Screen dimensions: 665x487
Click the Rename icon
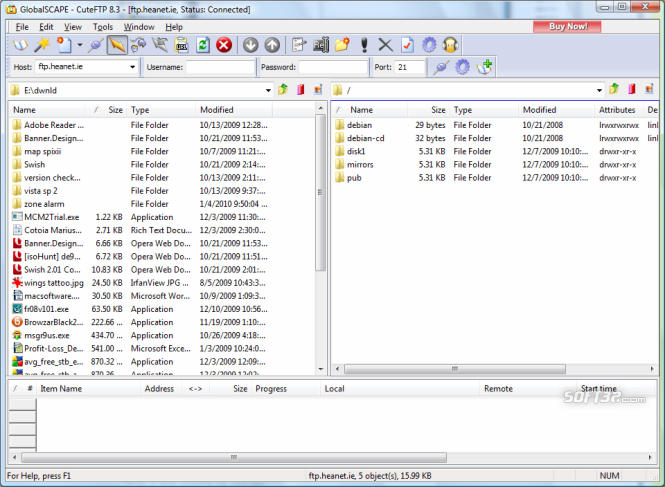coord(321,45)
